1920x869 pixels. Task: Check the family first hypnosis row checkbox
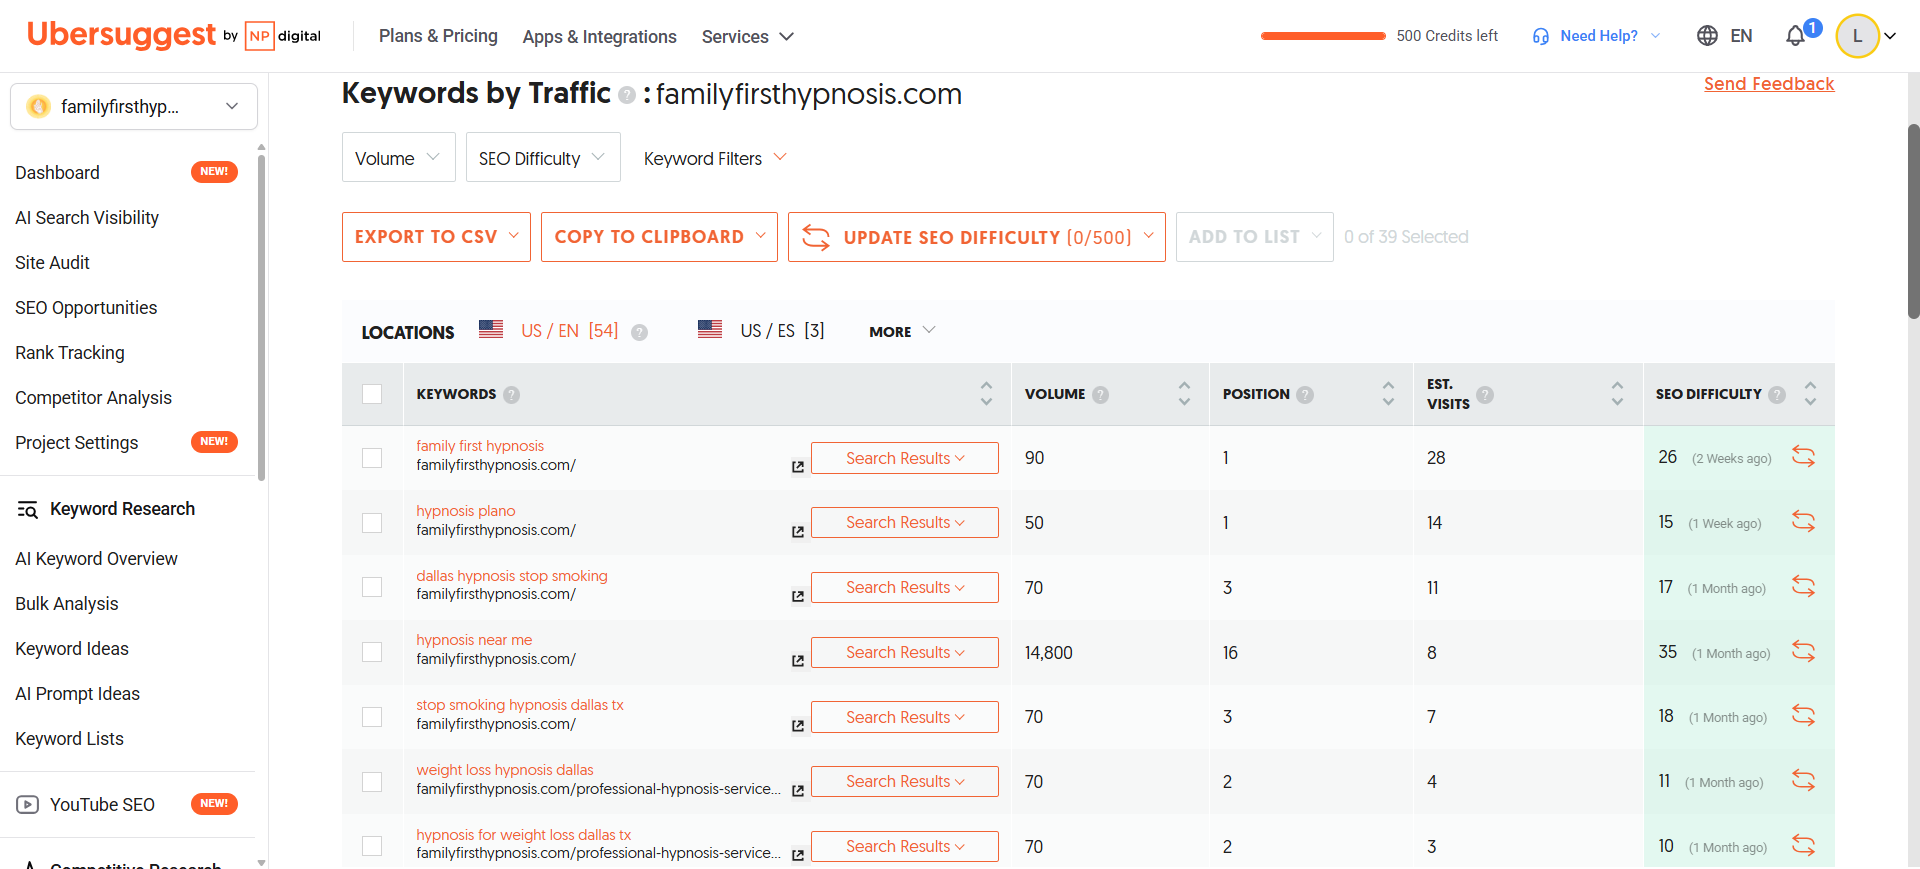tap(372, 458)
